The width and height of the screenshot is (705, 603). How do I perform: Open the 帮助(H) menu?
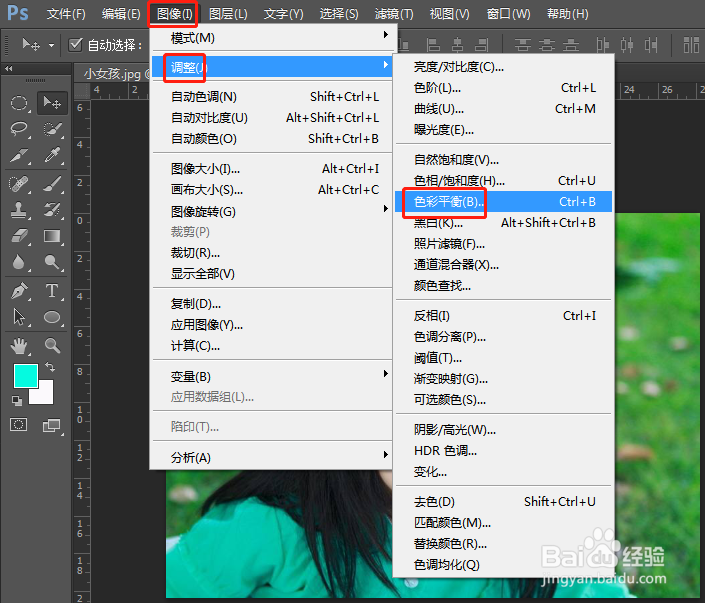click(567, 14)
